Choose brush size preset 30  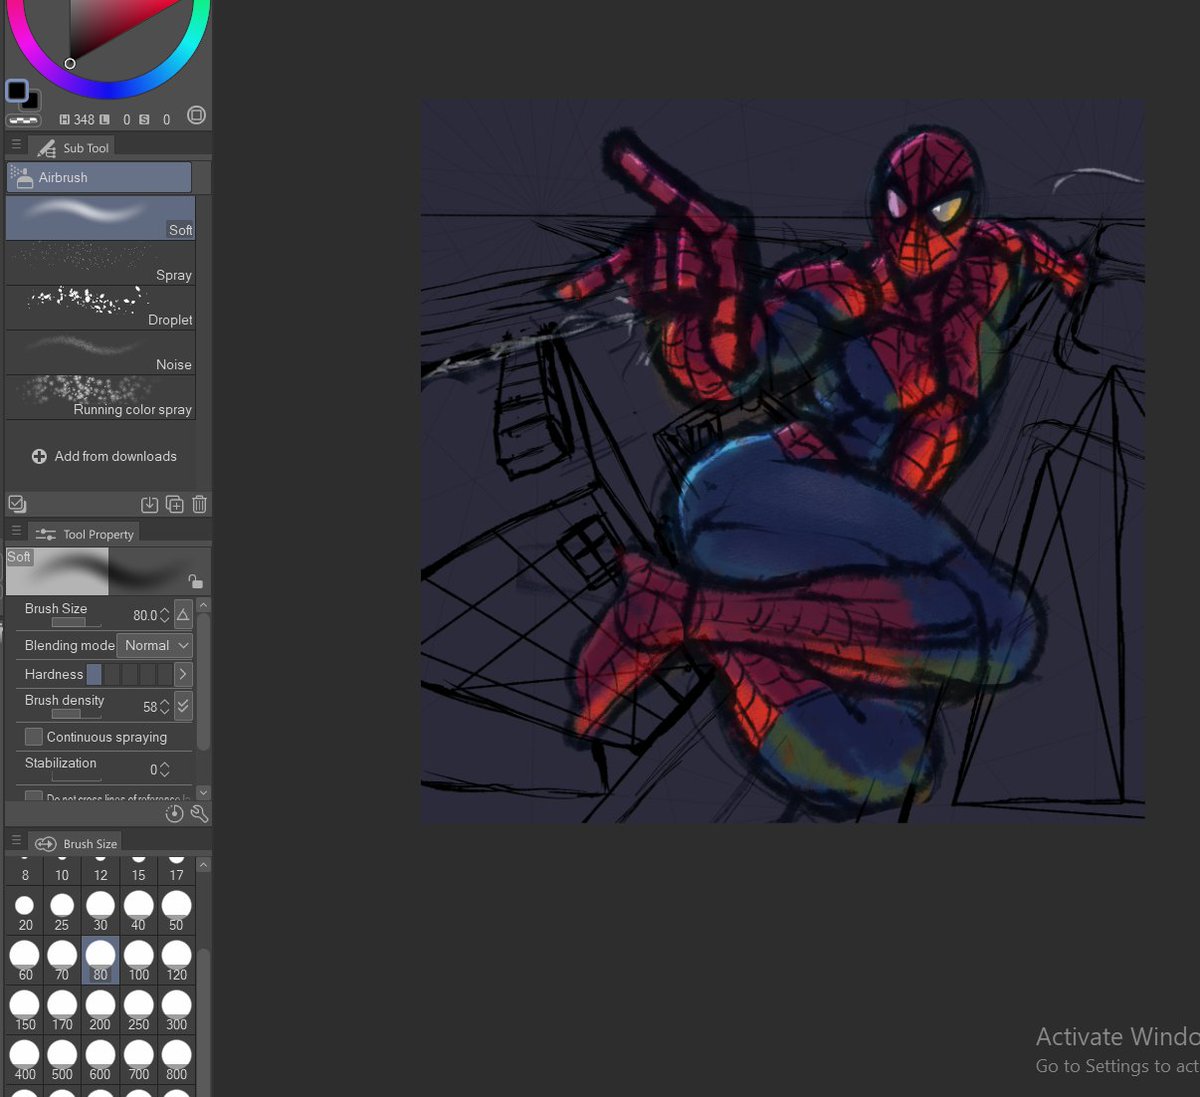point(100,912)
